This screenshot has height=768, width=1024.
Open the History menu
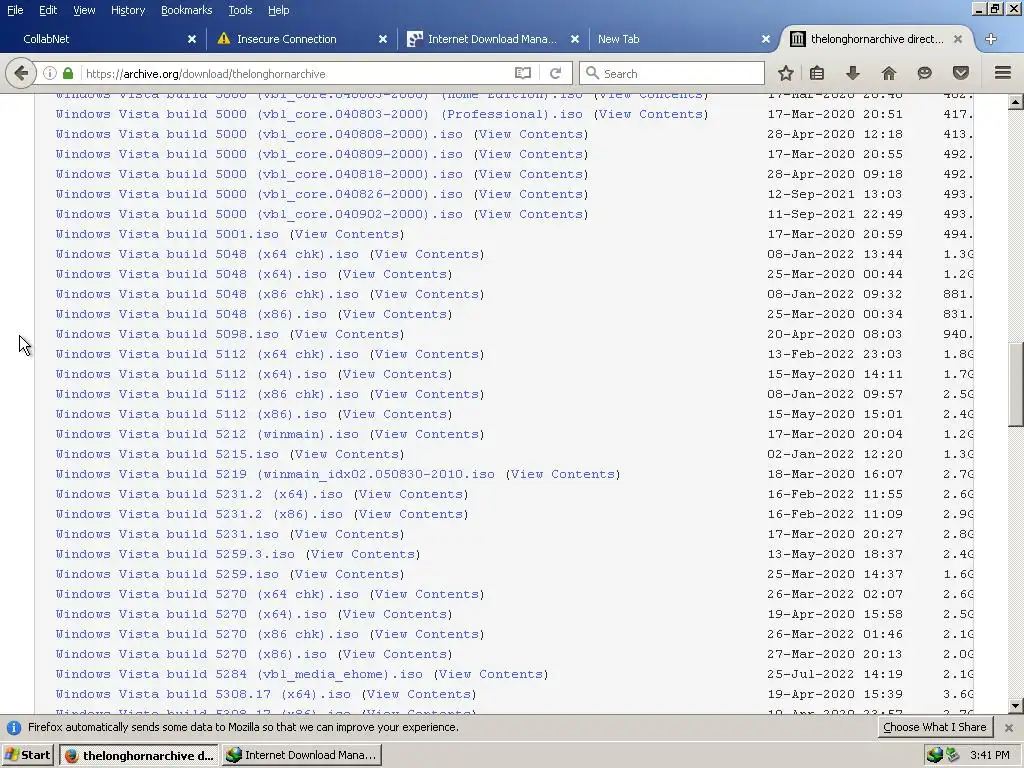click(x=128, y=10)
